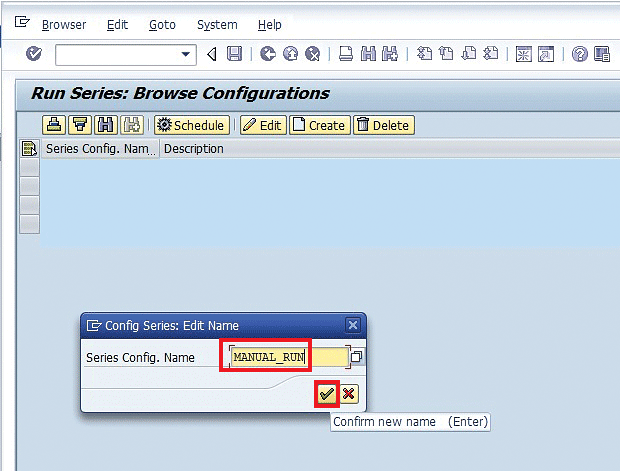The image size is (620, 471).
Task: Click the Create button
Action: [x=318, y=125]
